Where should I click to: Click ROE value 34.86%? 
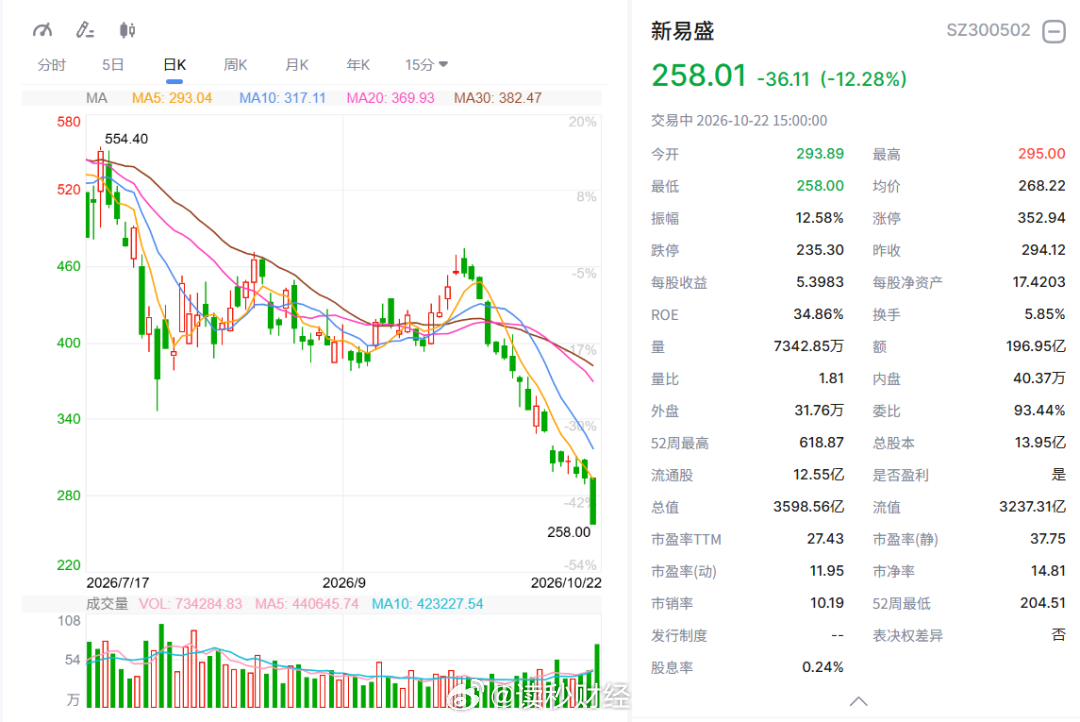click(818, 314)
